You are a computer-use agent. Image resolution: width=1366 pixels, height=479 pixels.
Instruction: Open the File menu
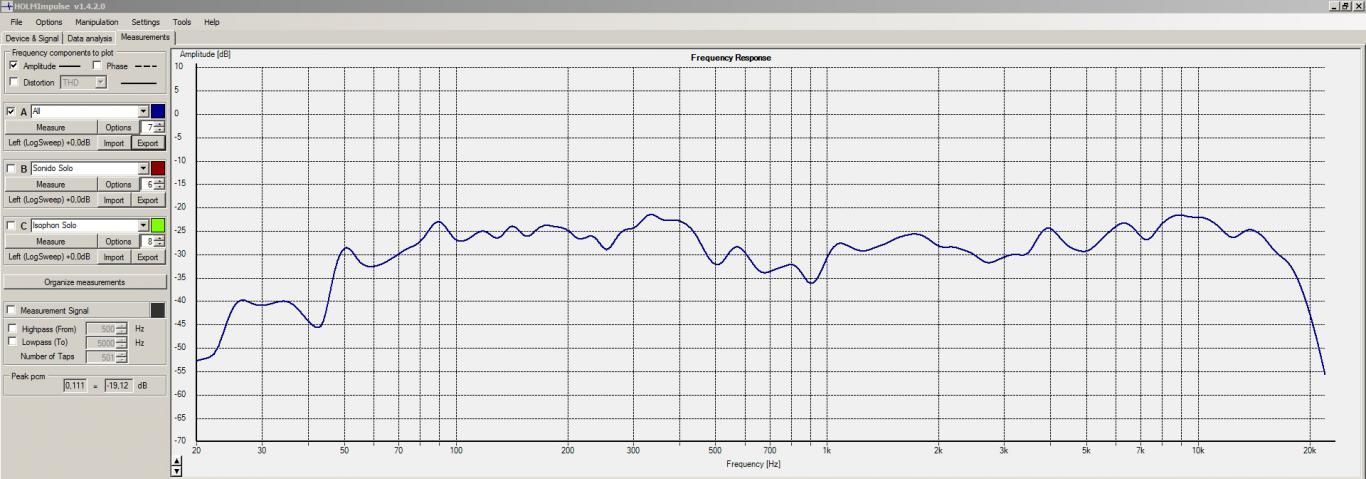click(16, 22)
